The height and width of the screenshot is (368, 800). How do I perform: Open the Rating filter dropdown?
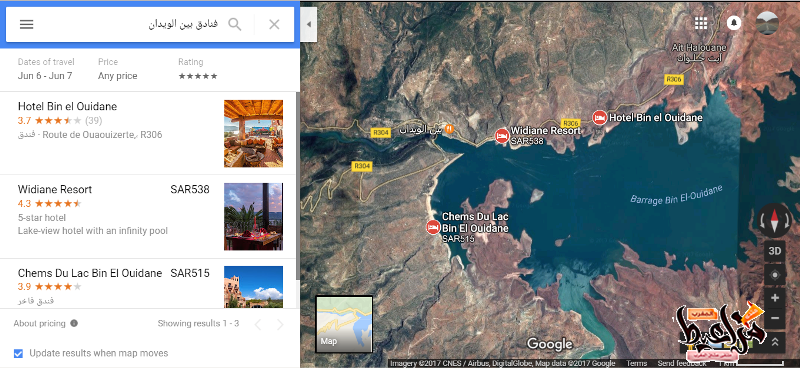(198, 69)
